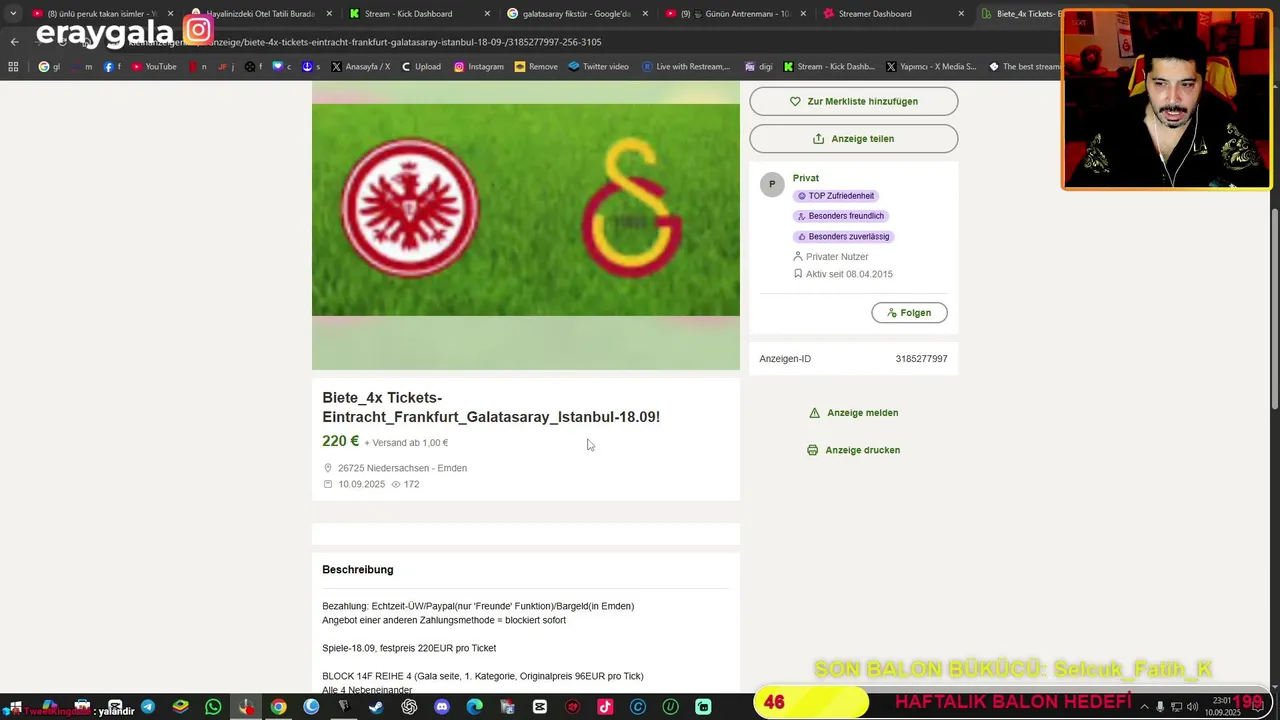Click the microphone icon in system tray
The width and height of the screenshot is (1280, 720).
click(1160, 707)
